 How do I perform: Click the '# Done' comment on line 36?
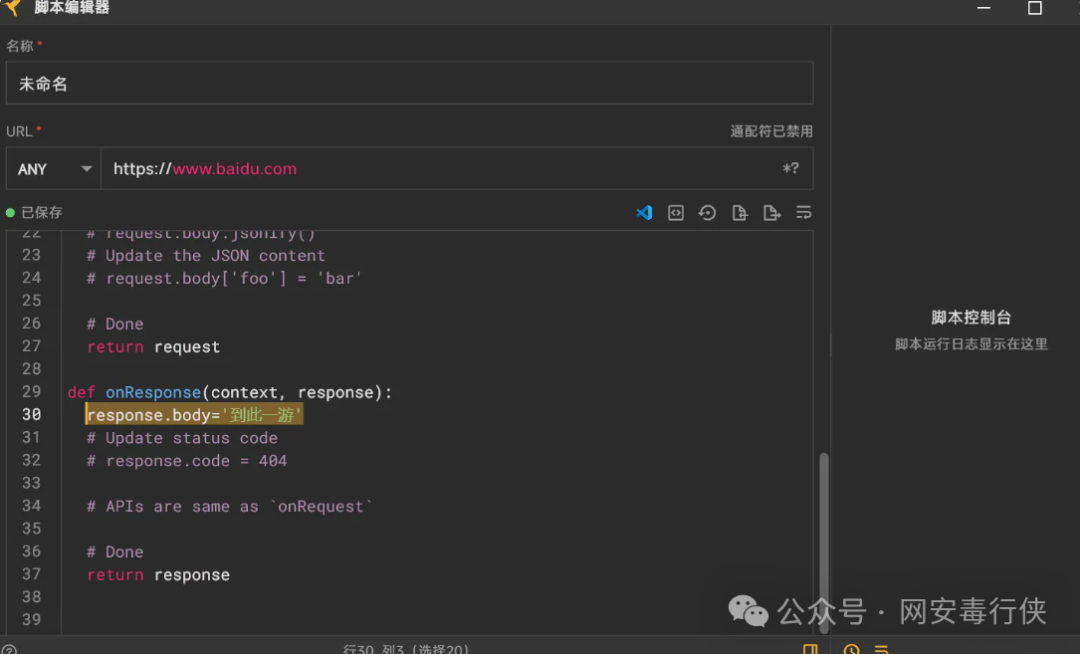pos(115,551)
